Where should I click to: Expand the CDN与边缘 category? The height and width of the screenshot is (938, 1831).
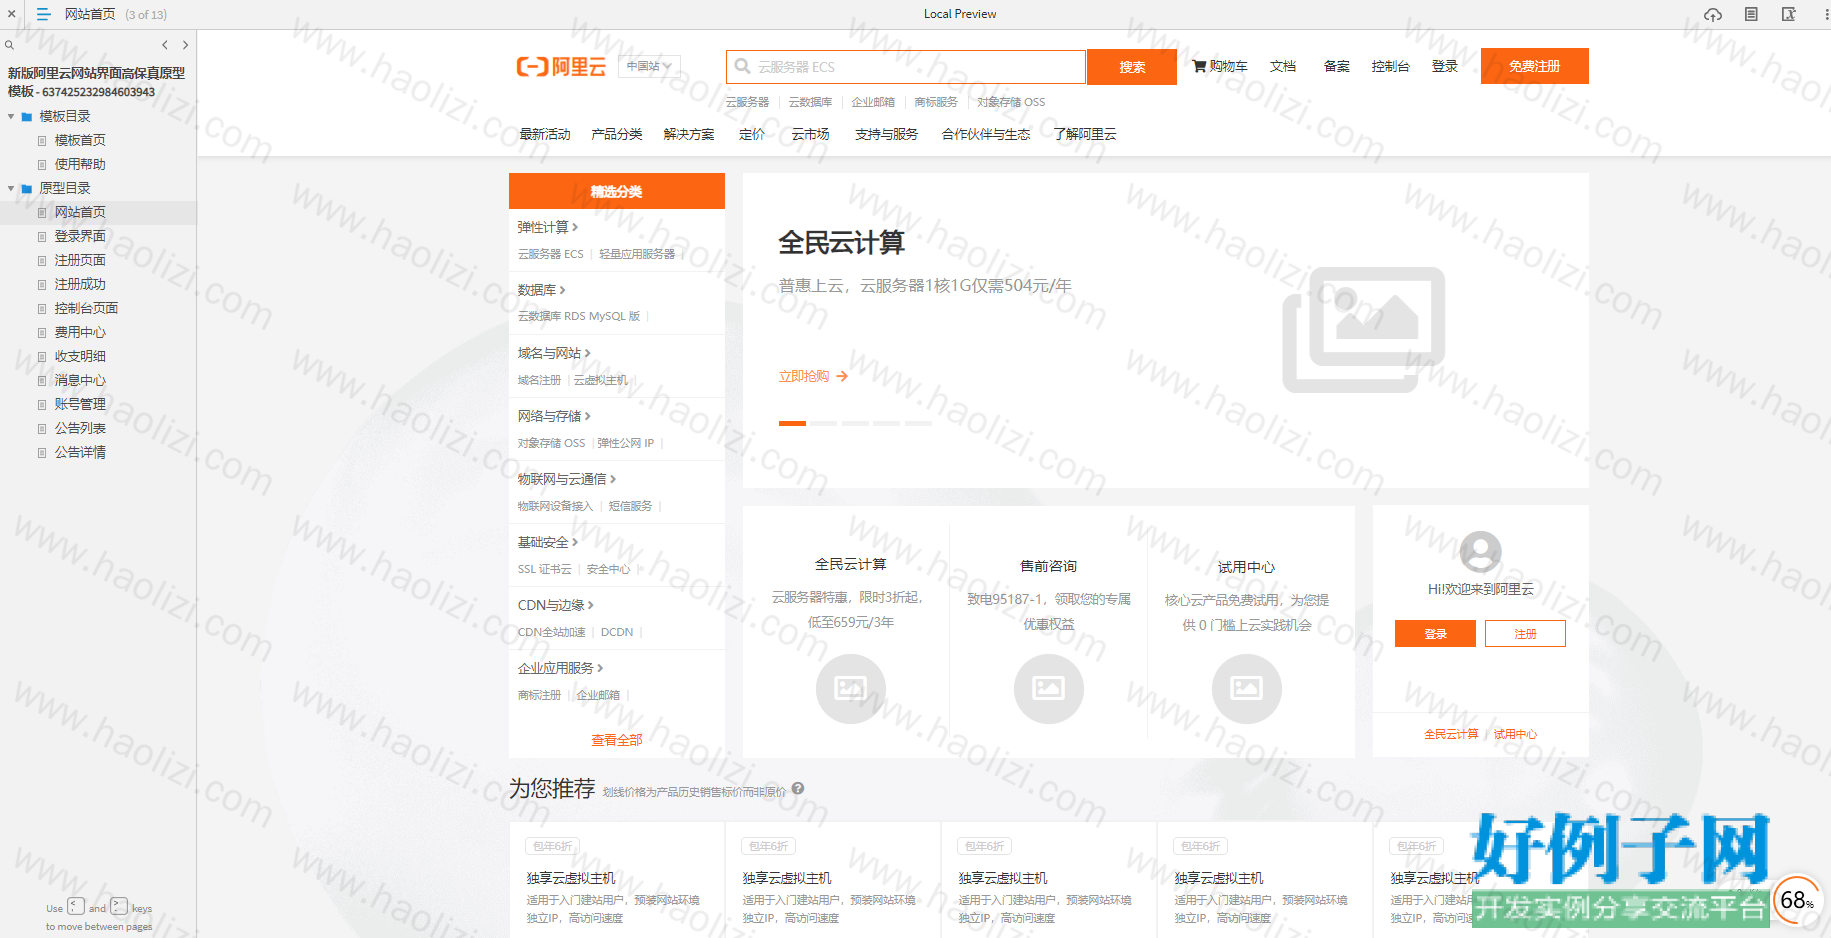(x=556, y=605)
